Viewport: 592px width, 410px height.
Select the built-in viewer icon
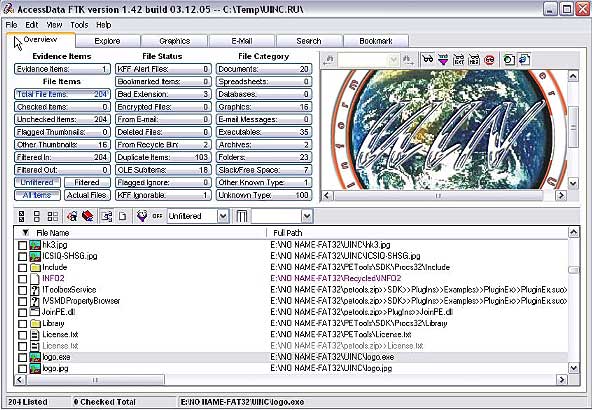tap(509, 59)
